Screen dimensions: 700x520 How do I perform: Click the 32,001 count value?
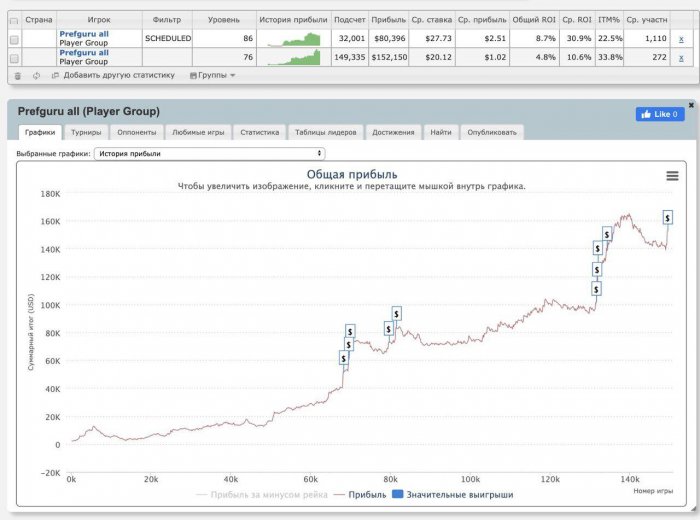click(x=352, y=38)
